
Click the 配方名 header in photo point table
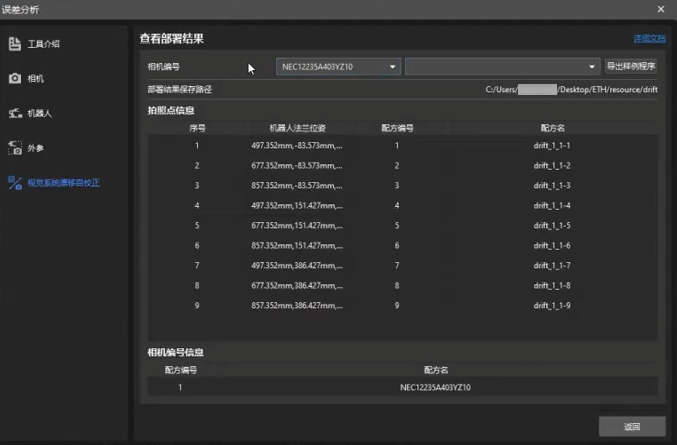coord(552,128)
